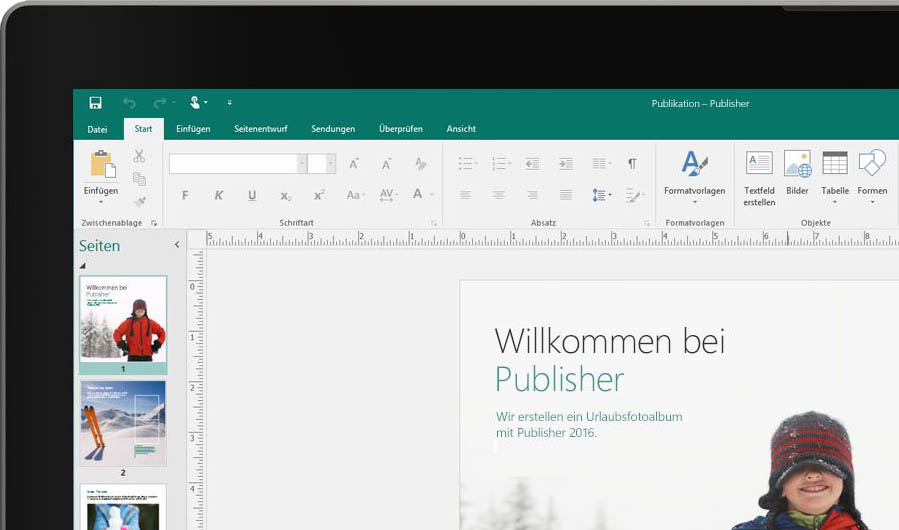Screen dimensions: 899x530
Task: Open the Datei tab
Action: (97, 129)
